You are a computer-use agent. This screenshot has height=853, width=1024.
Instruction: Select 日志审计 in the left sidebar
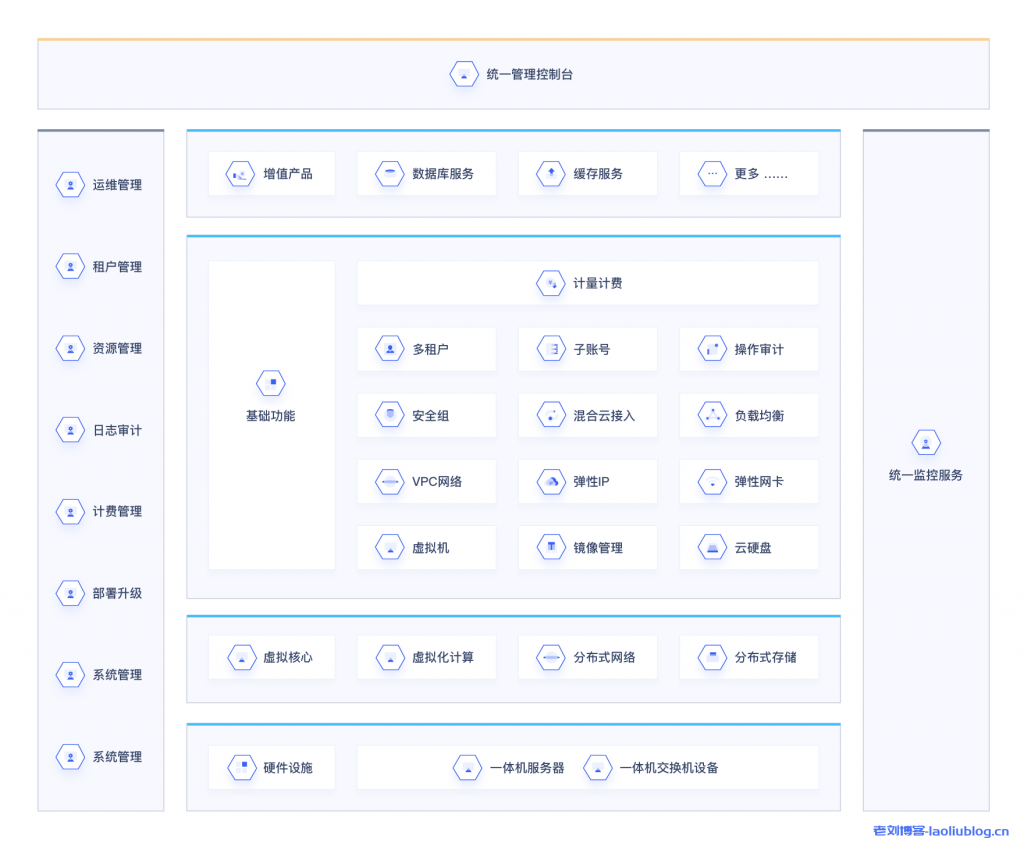click(x=100, y=430)
